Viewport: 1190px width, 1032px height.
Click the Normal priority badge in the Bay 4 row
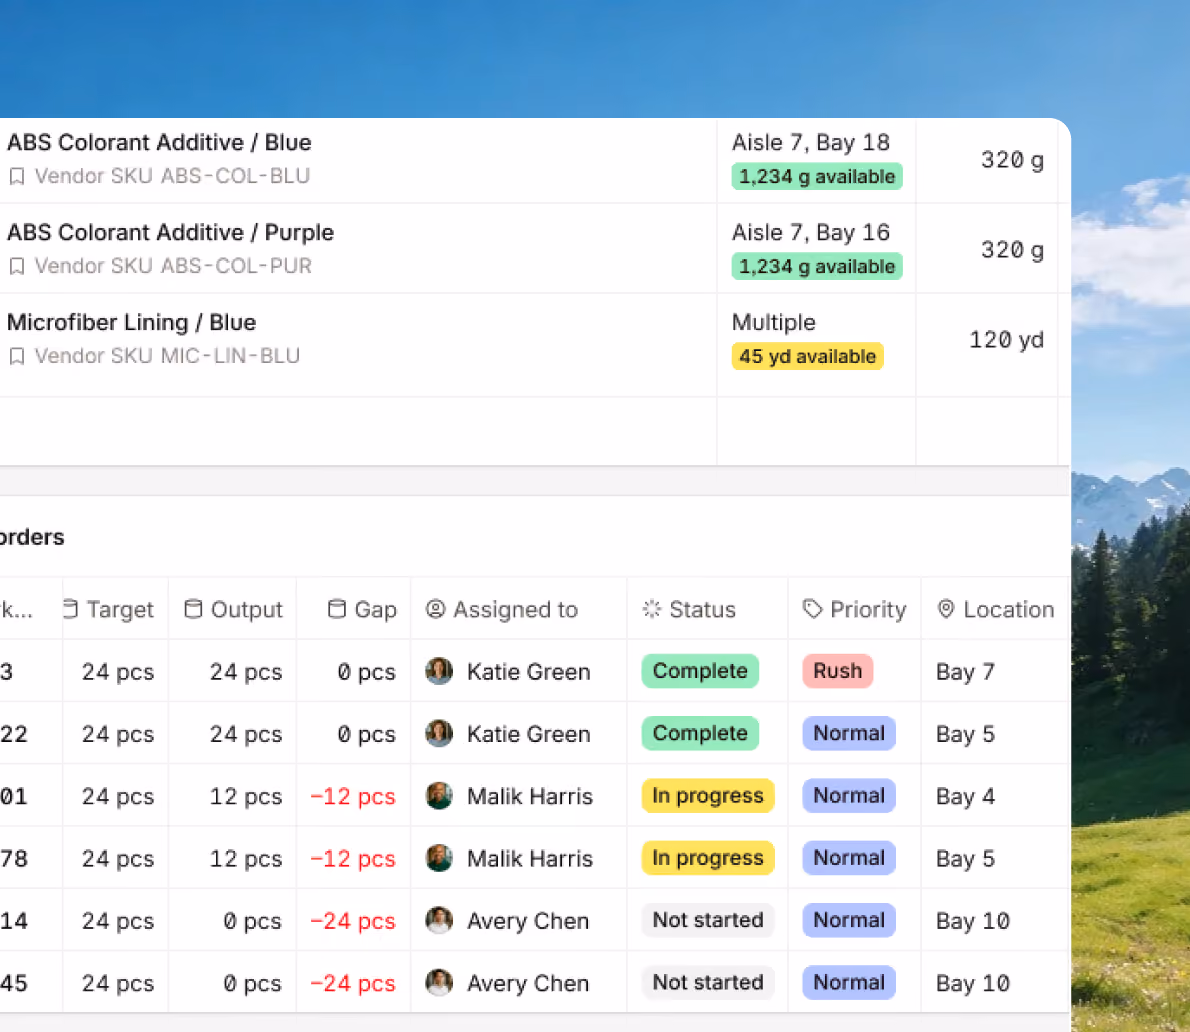tap(849, 796)
